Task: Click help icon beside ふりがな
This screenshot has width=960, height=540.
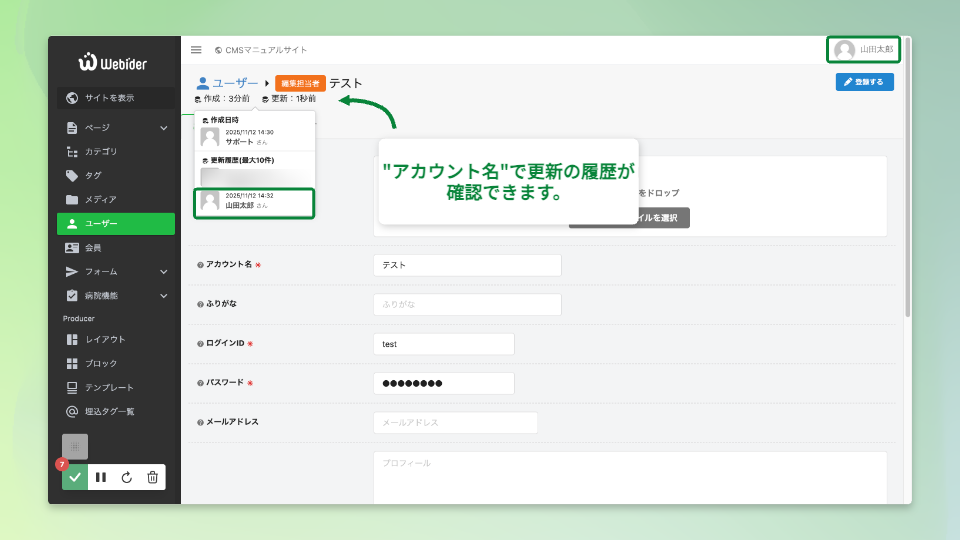Action: coord(200,304)
